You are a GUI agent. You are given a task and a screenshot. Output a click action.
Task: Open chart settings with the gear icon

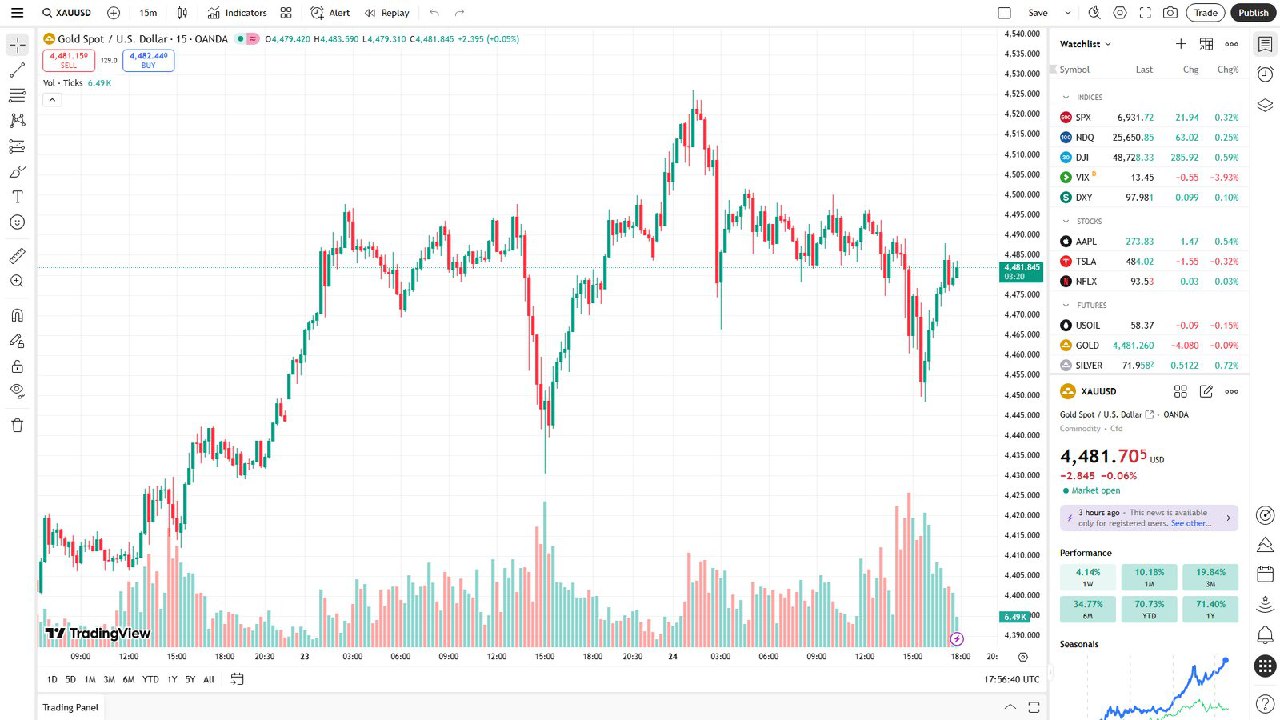[1120, 12]
